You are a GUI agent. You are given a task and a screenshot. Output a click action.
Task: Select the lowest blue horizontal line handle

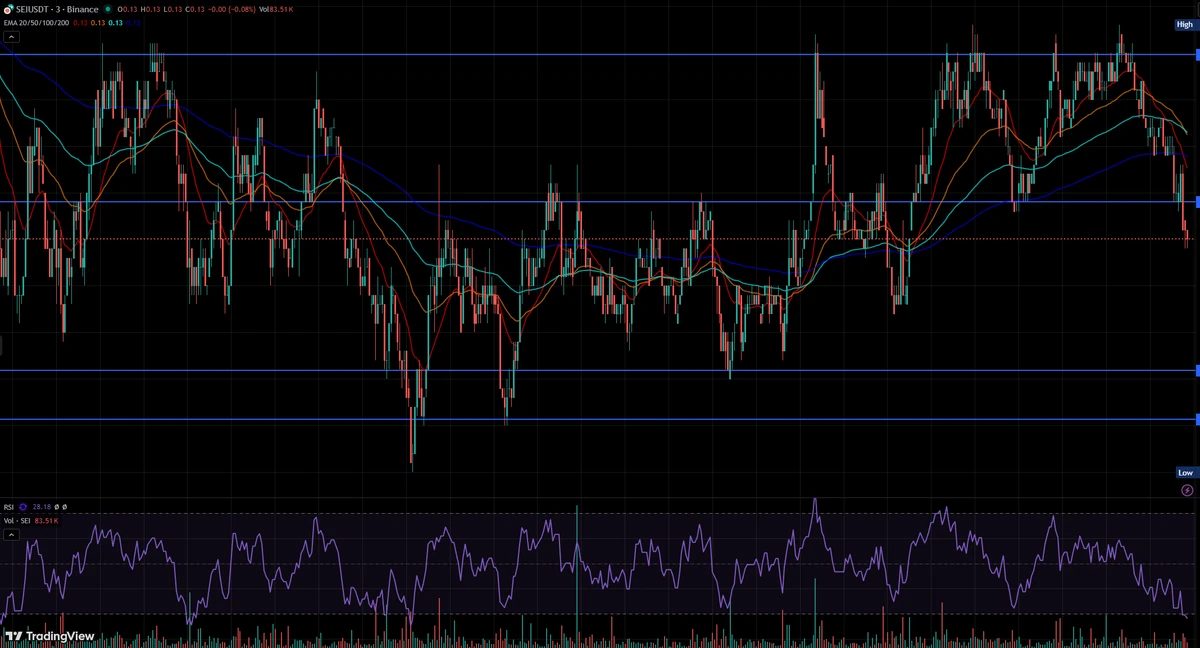click(x=1197, y=419)
